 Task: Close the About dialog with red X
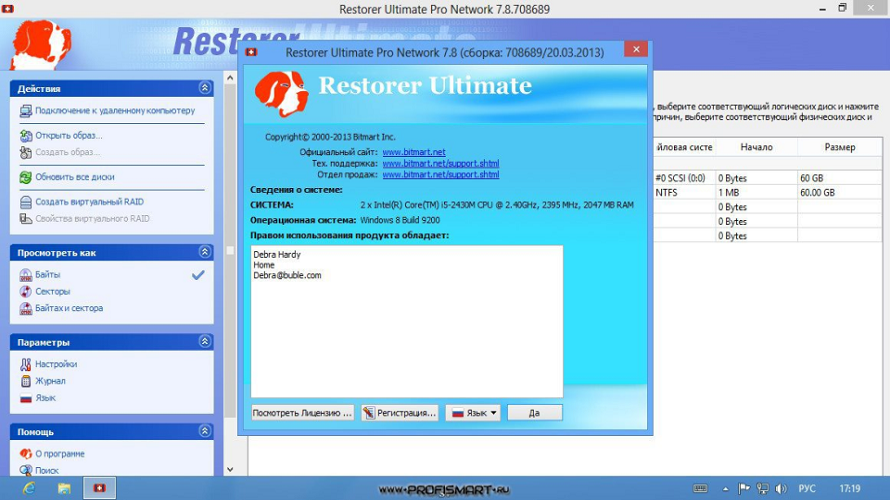[x=636, y=49]
